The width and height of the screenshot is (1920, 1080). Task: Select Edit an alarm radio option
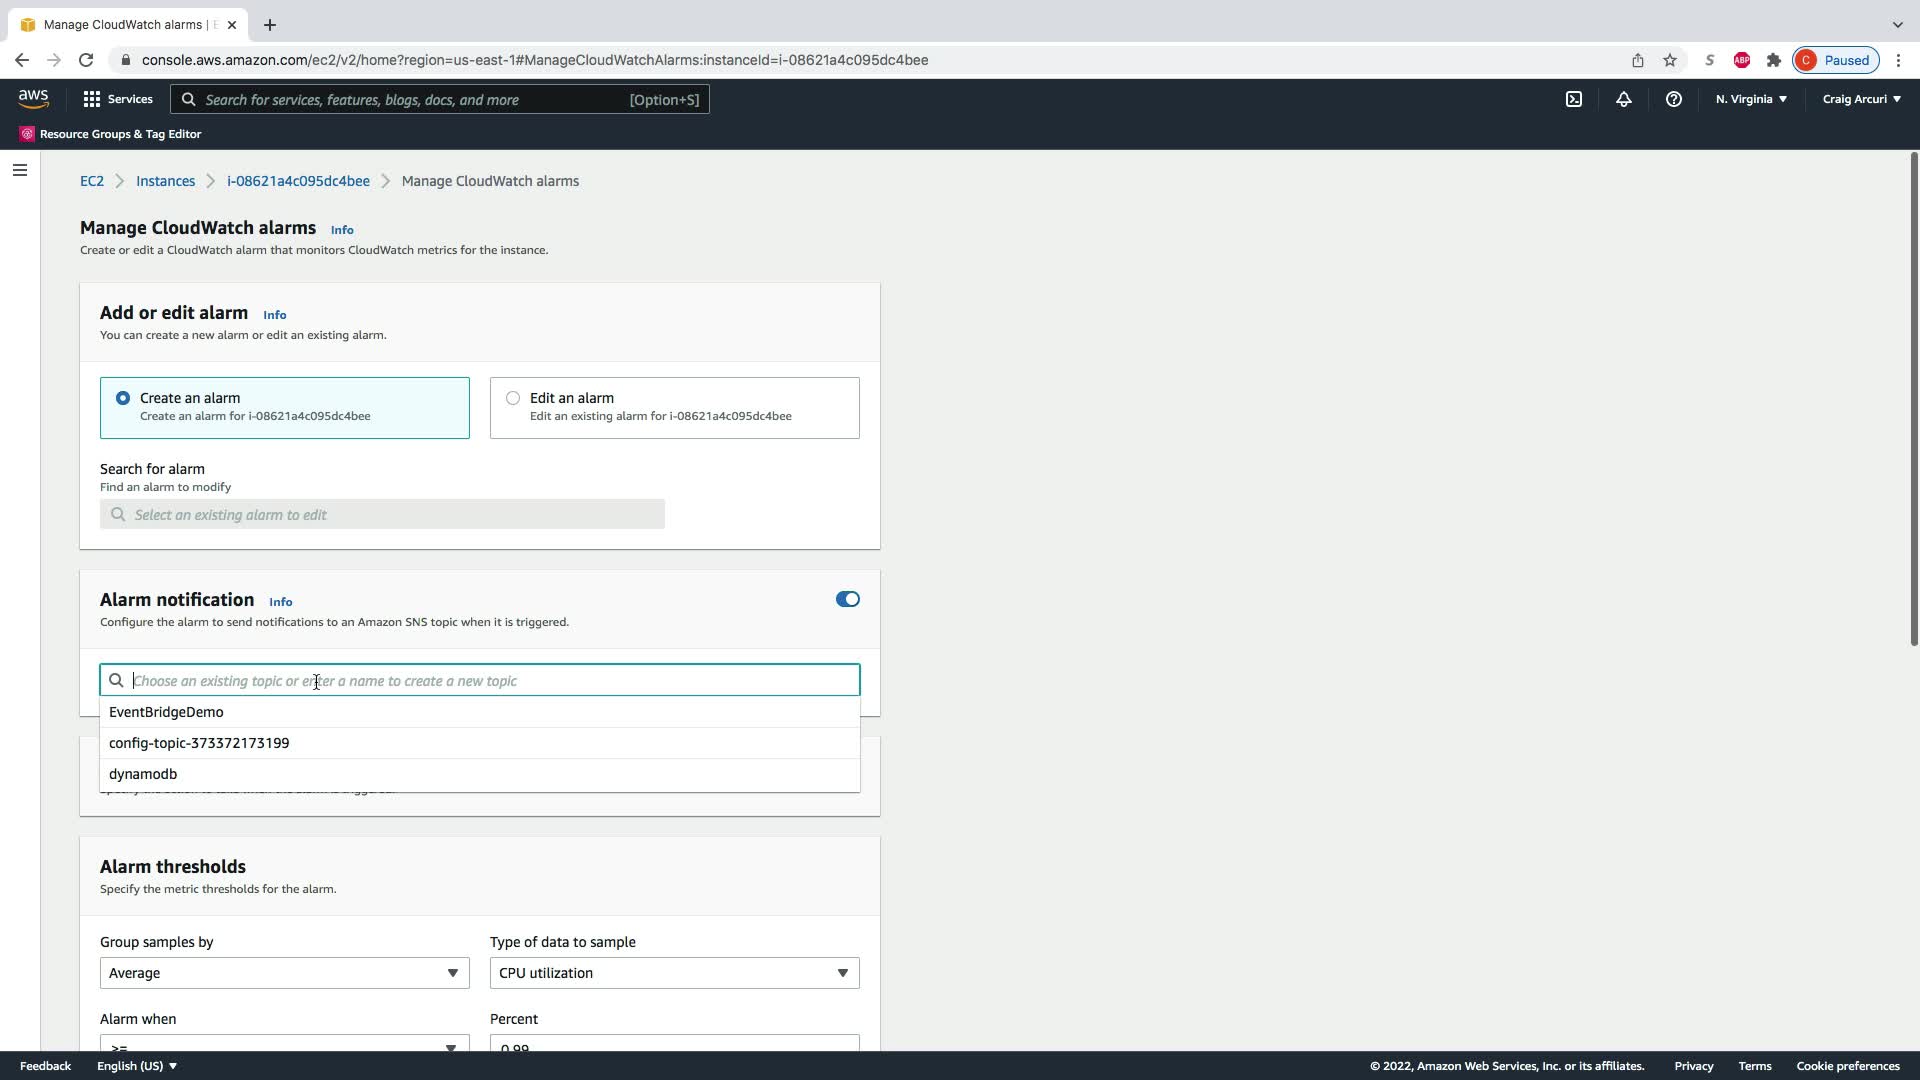[x=513, y=398]
